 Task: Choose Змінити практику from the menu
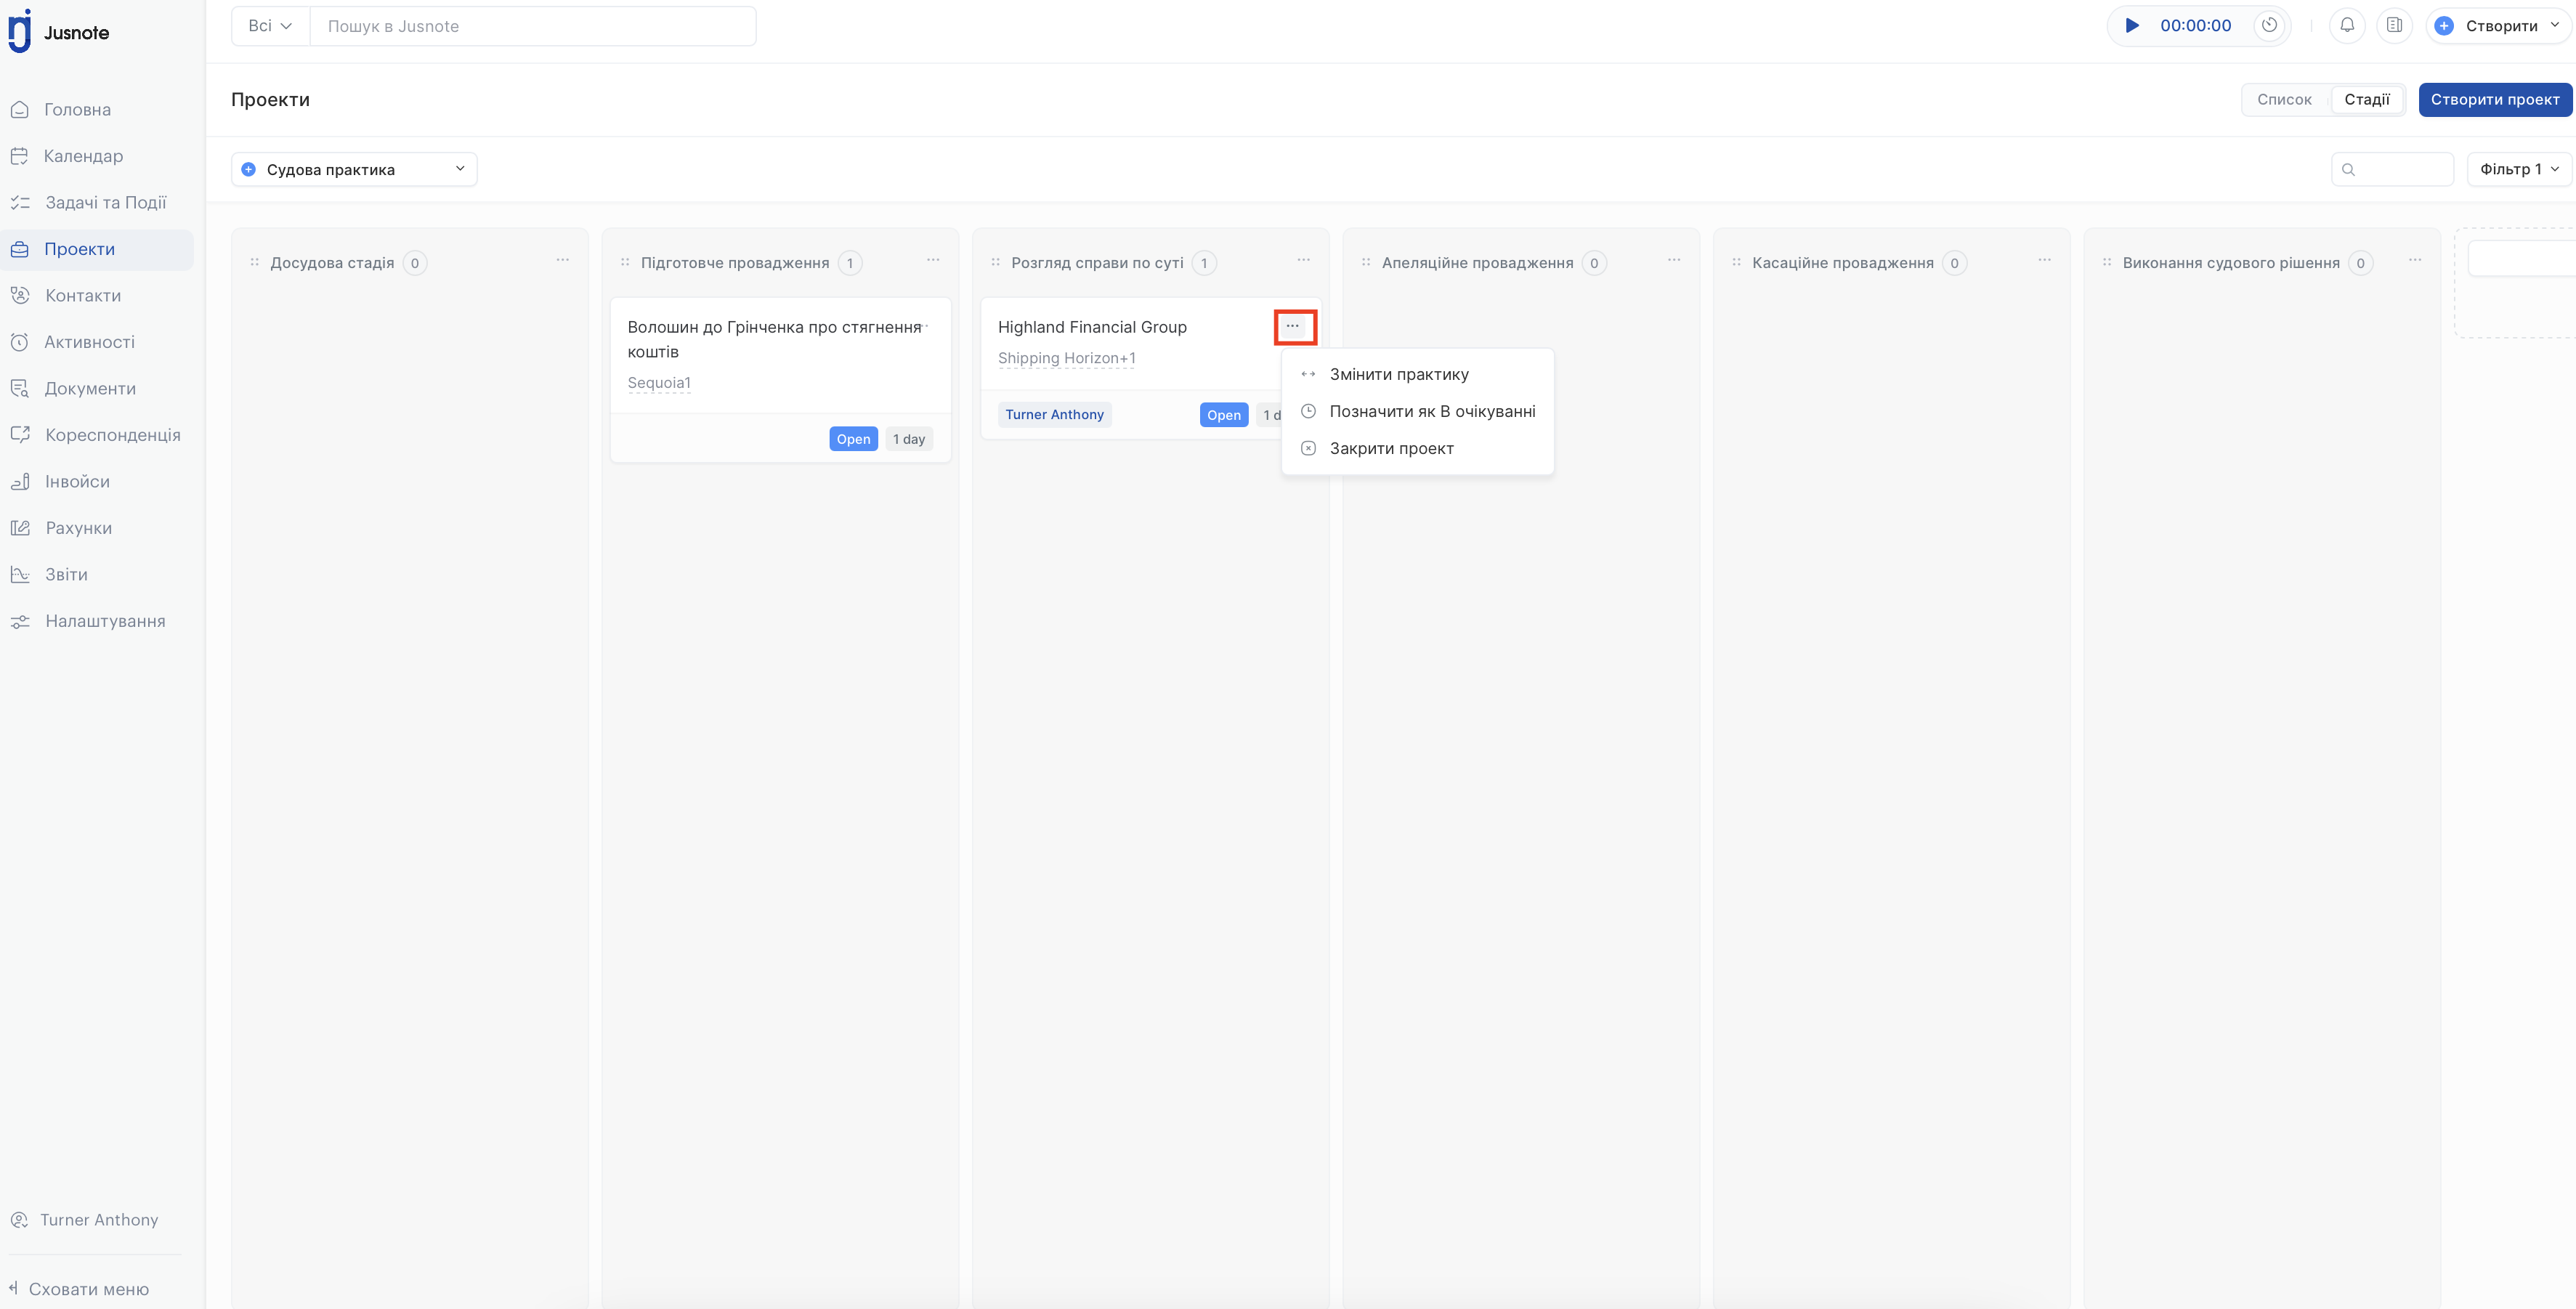[1417, 375]
